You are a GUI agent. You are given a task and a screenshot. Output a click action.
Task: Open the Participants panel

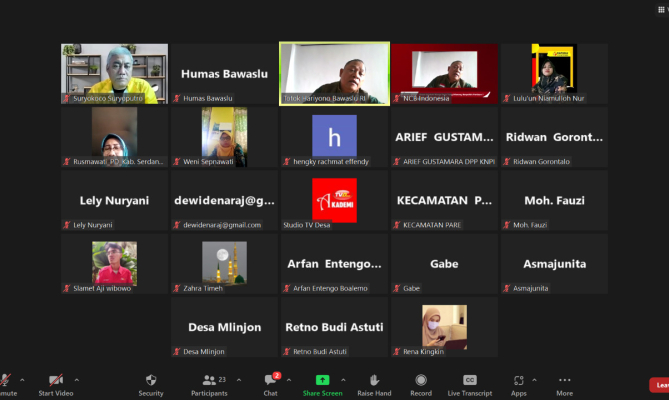pyautogui.click(x=210, y=381)
